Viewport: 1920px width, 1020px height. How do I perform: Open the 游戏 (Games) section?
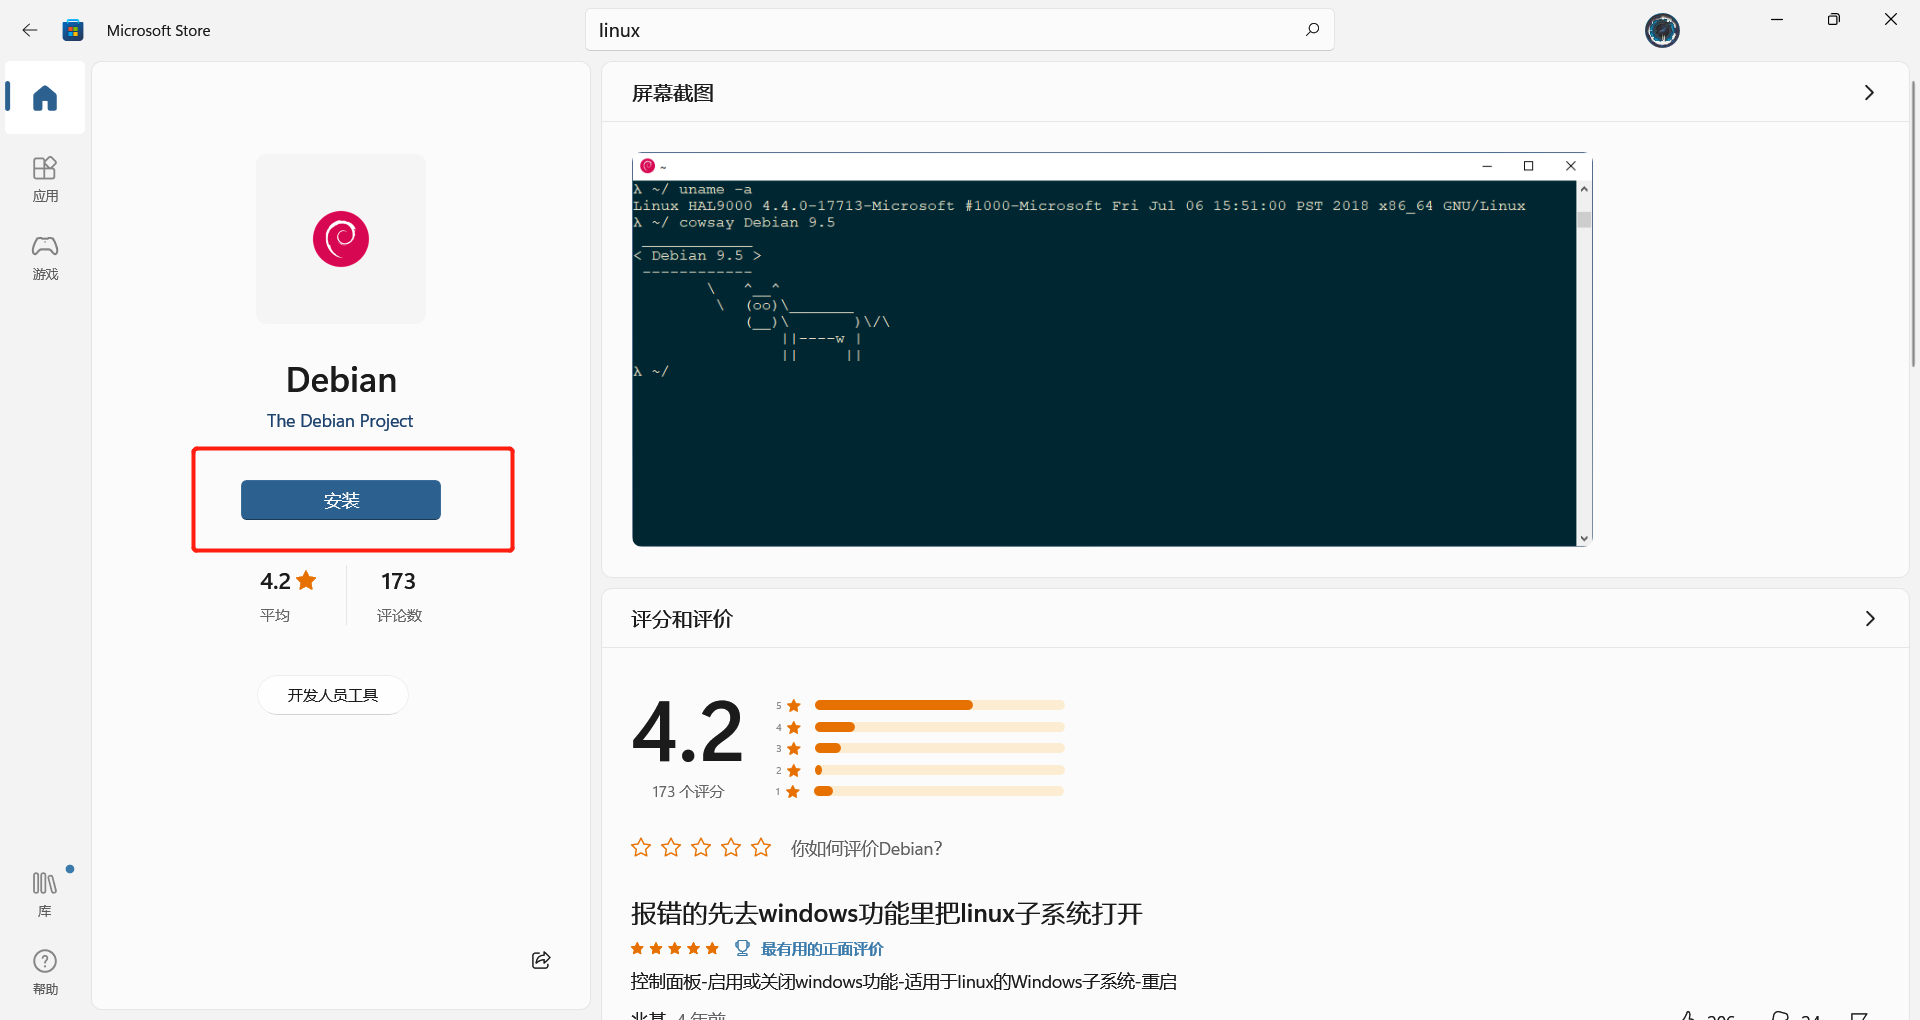pyautogui.click(x=45, y=257)
